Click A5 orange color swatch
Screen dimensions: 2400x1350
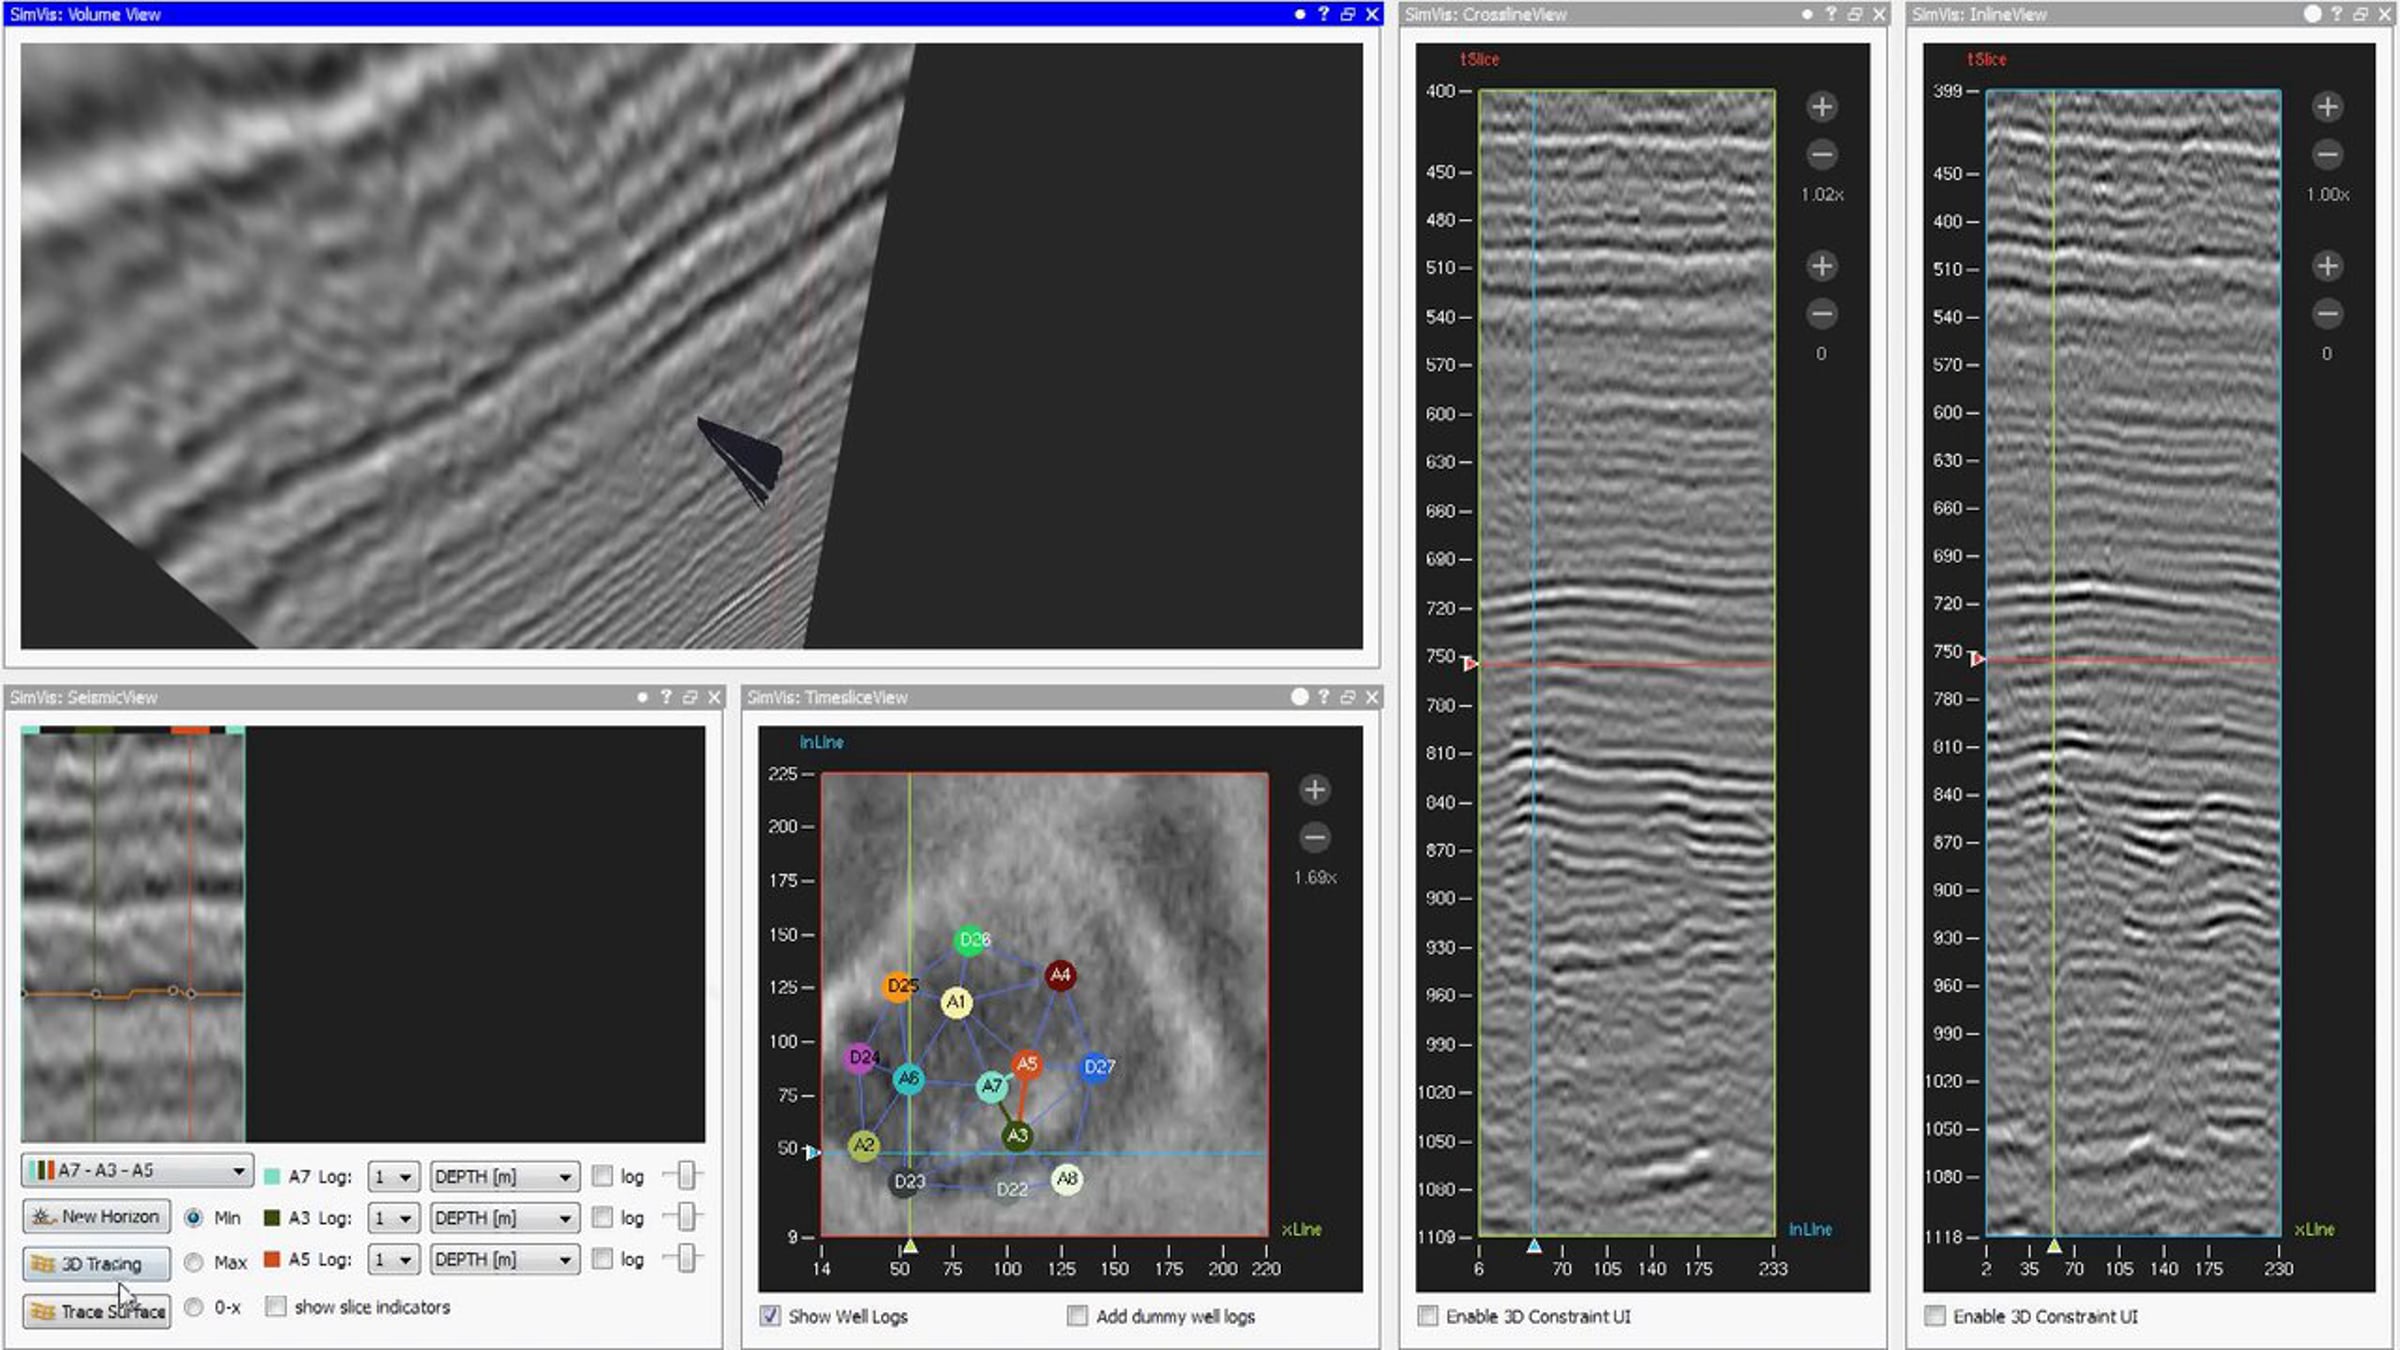[x=271, y=1259]
